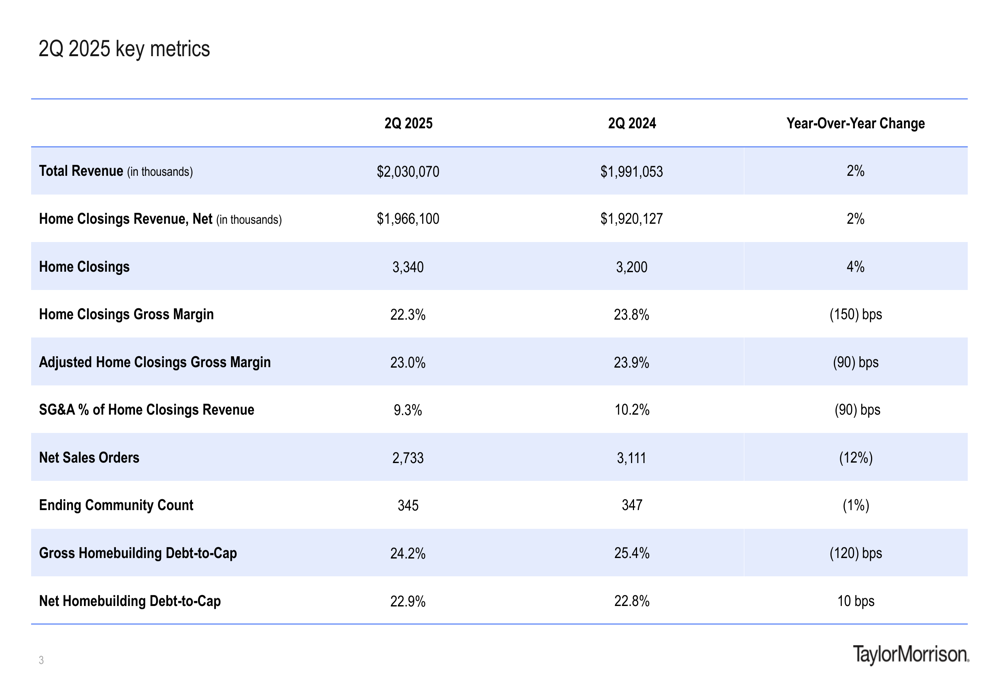Click the 'Year-Over-Year Change' column header
The image size is (1000, 685).
[855, 124]
